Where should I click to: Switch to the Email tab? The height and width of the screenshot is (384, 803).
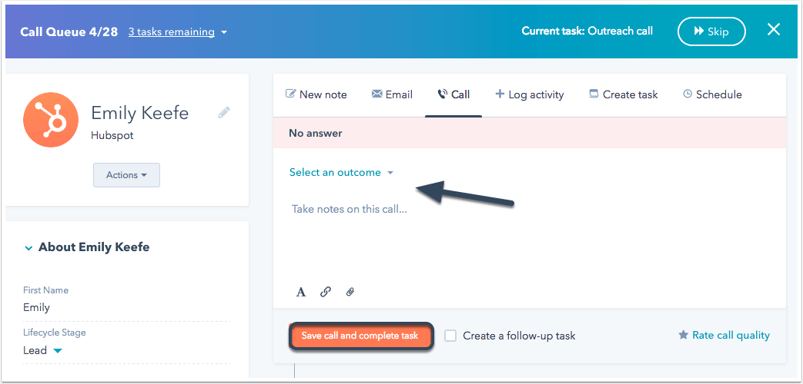392,95
